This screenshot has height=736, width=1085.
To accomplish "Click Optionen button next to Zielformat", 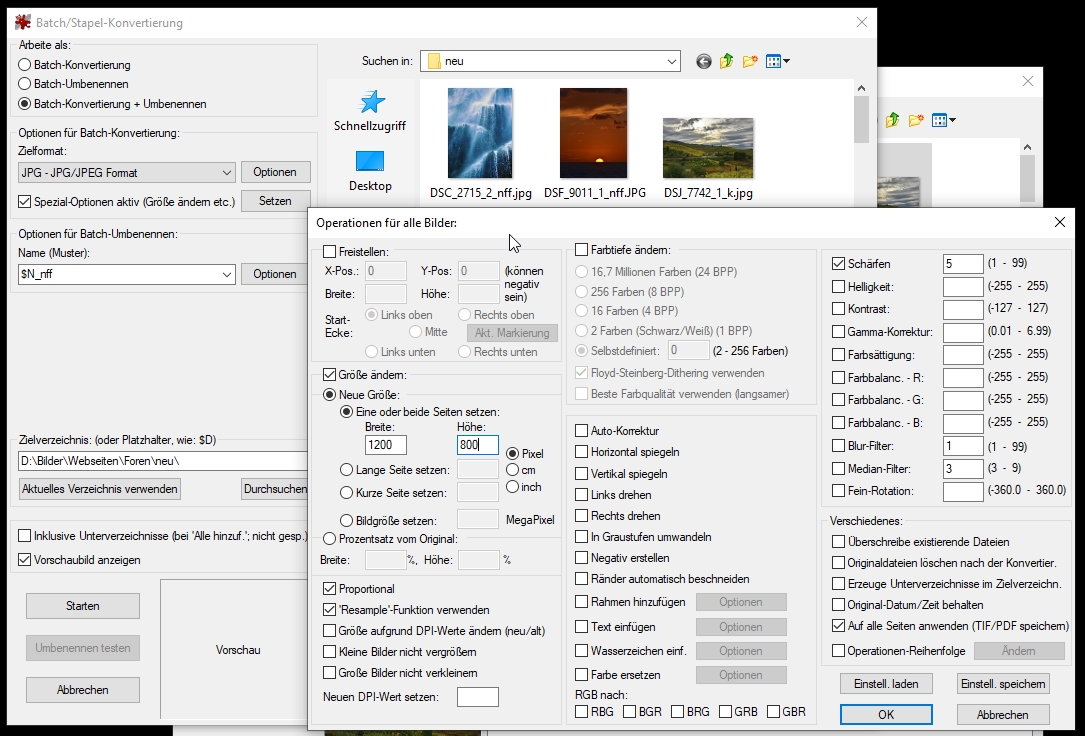I will pos(275,172).
